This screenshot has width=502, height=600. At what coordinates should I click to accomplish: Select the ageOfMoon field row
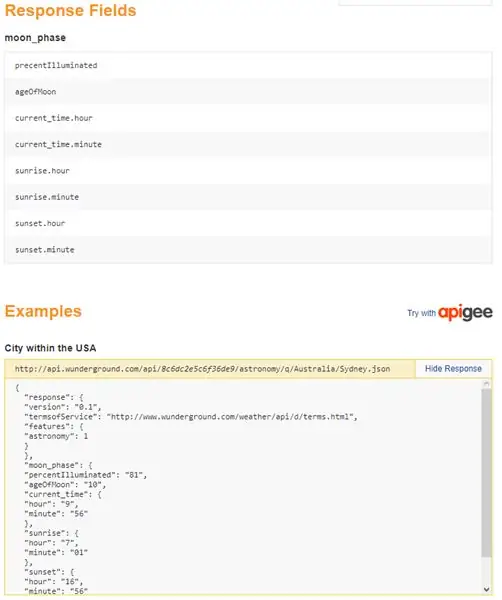click(x=248, y=92)
